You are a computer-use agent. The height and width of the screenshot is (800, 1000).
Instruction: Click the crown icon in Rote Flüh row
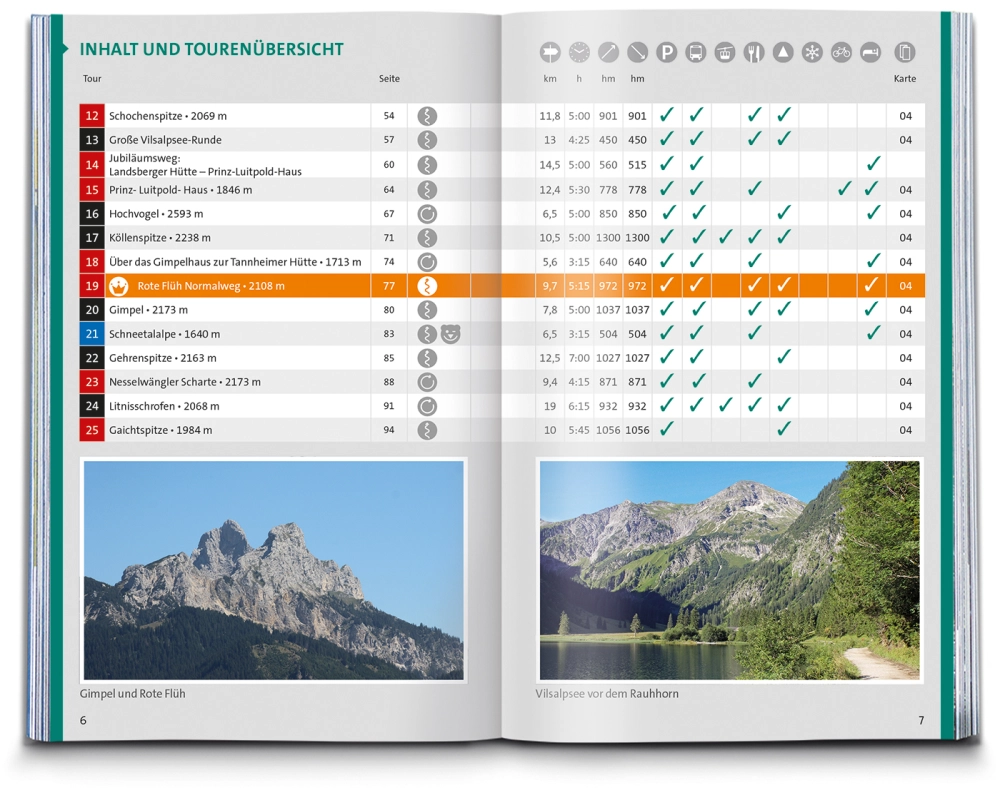119,286
